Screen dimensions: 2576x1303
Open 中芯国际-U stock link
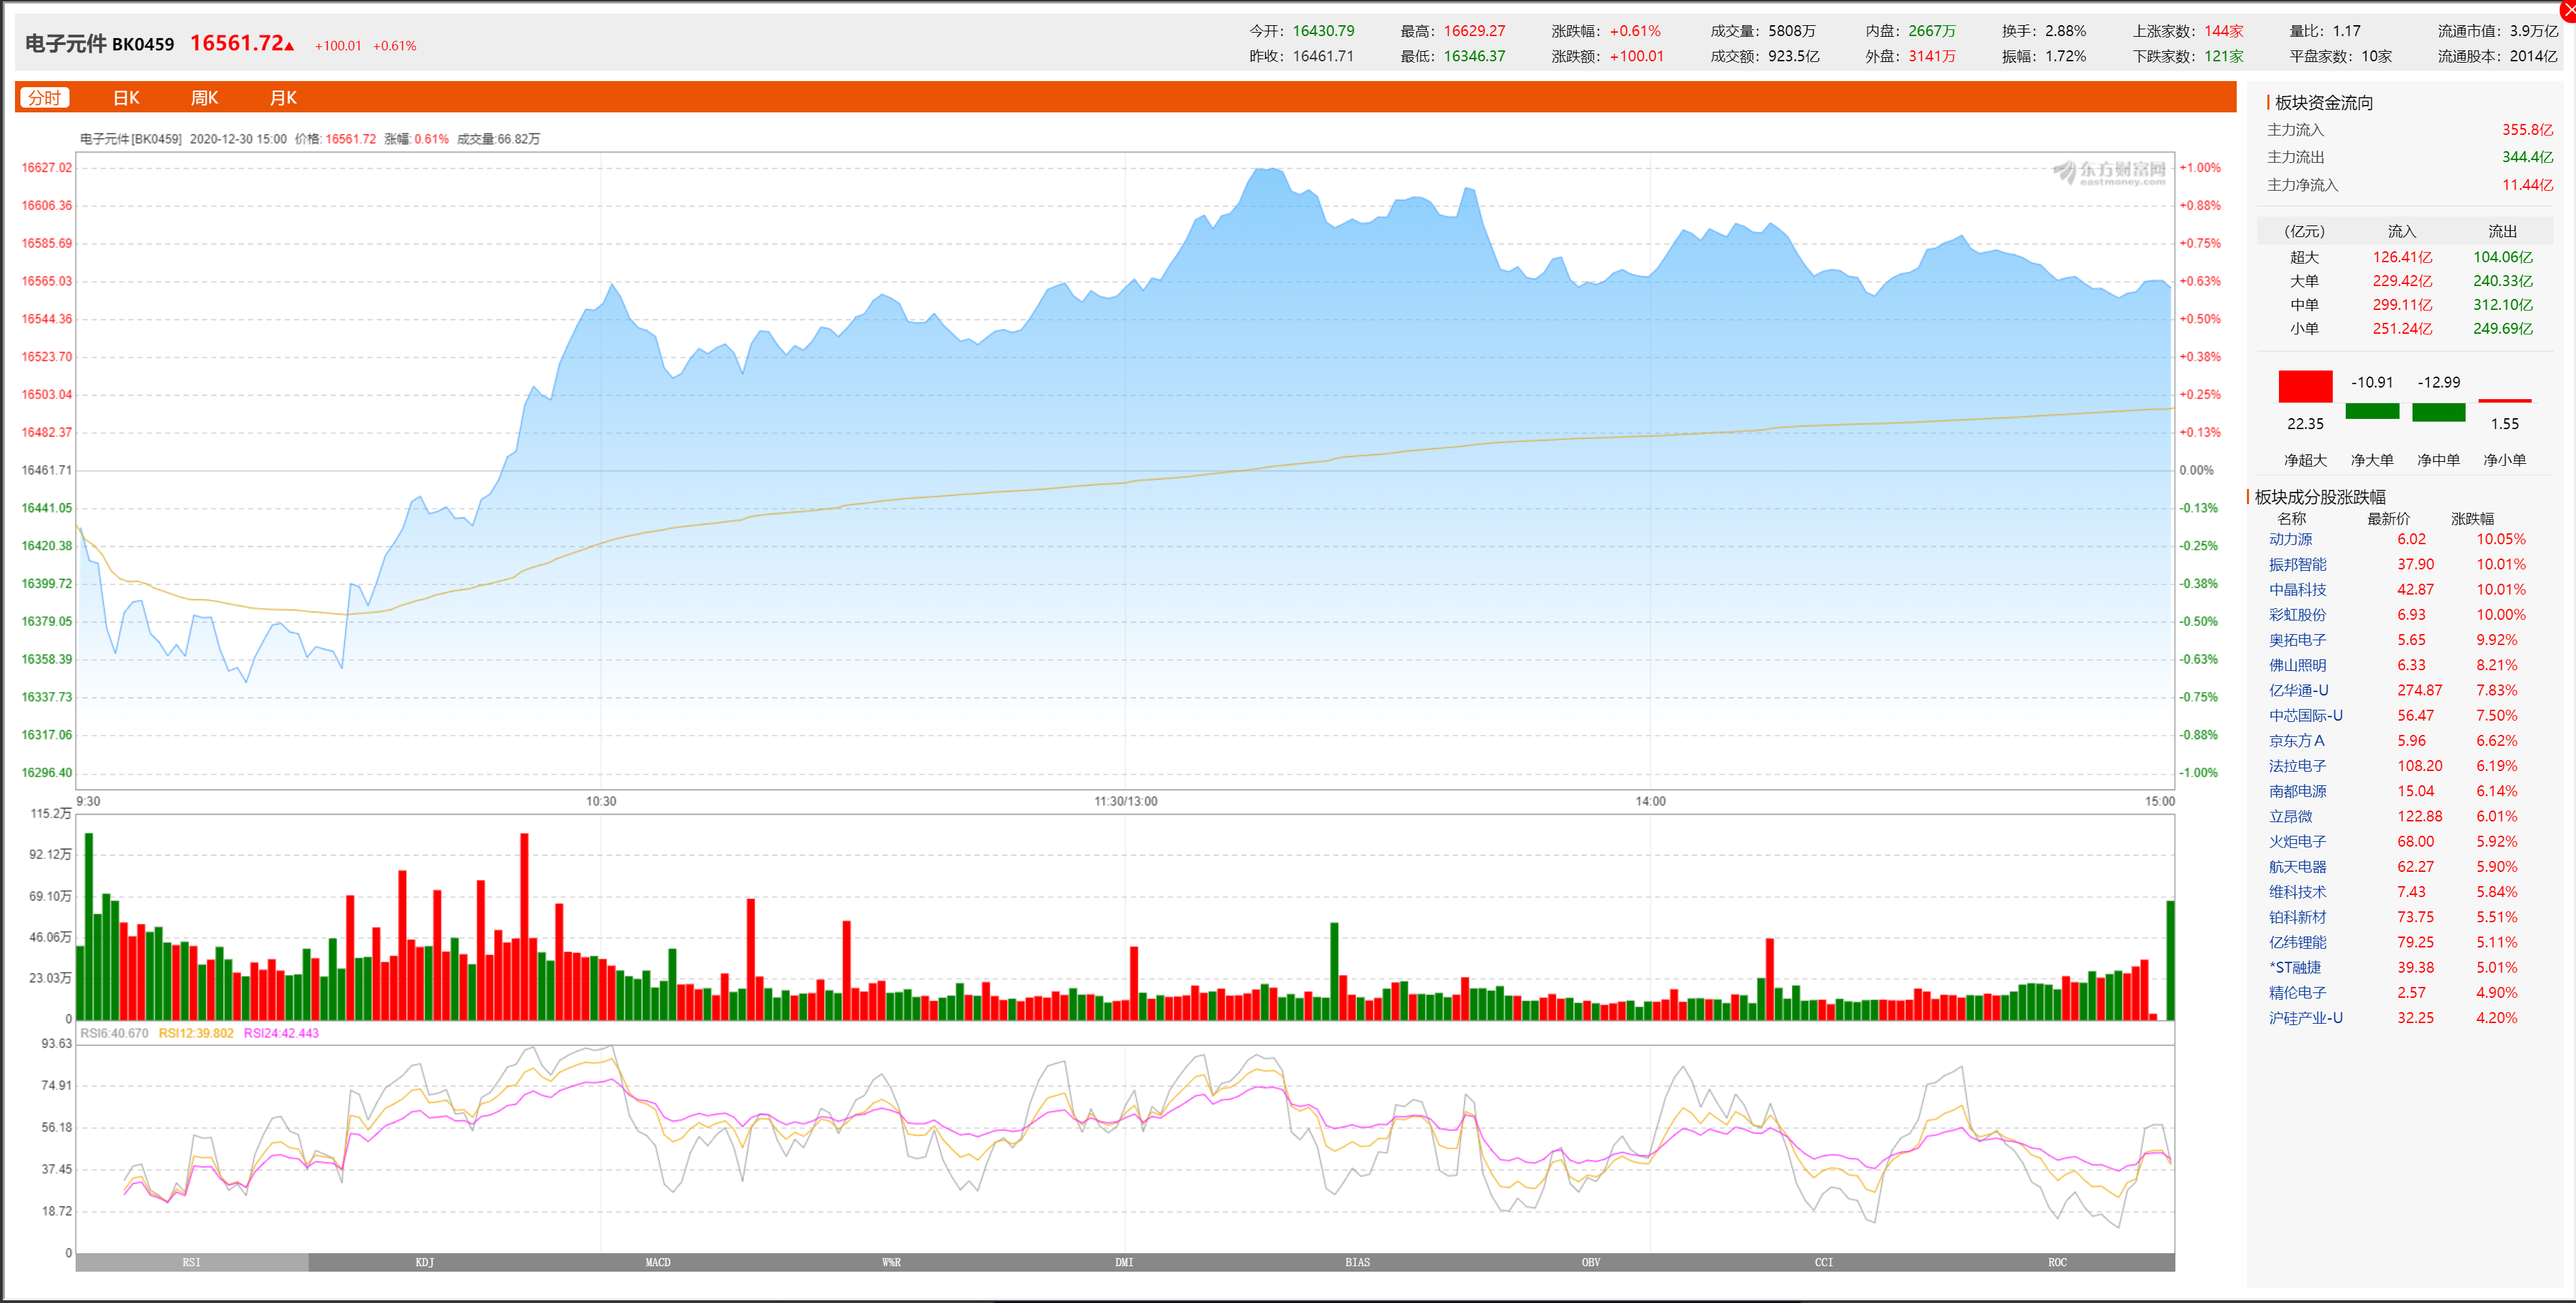coord(2305,715)
